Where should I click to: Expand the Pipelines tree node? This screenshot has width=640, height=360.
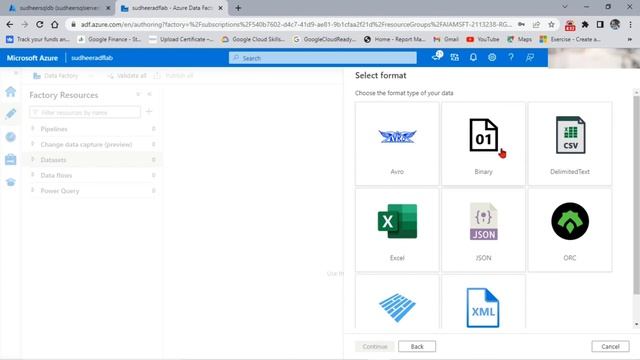click(33, 129)
